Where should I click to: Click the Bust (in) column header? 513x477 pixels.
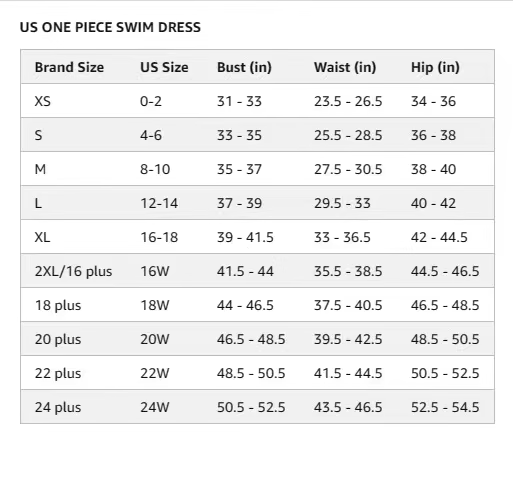(x=244, y=67)
